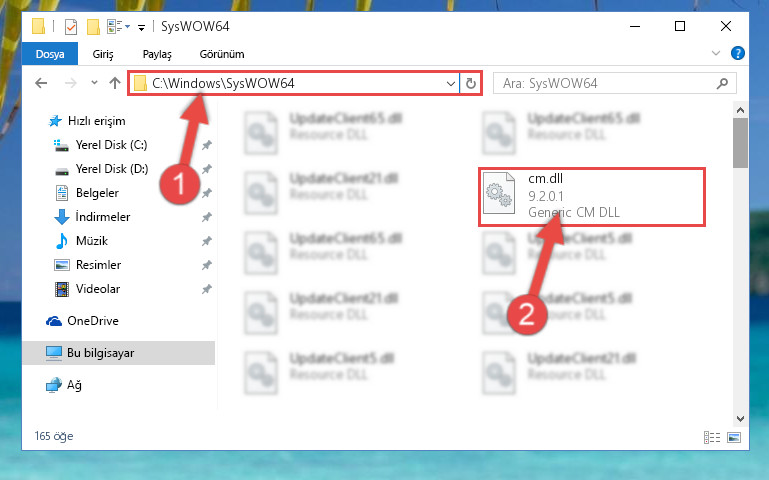Unpin Müzik via its pin icon
769x480 pixels.
pyautogui.click(x=207, y=241)
